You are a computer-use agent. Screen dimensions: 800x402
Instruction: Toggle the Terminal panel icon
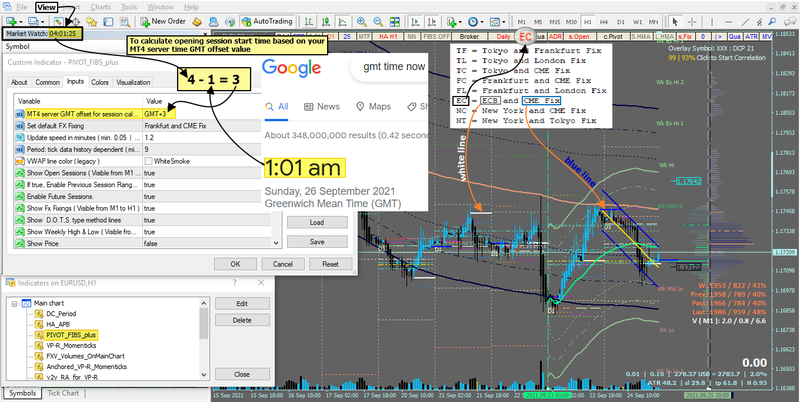coord(108,21)
